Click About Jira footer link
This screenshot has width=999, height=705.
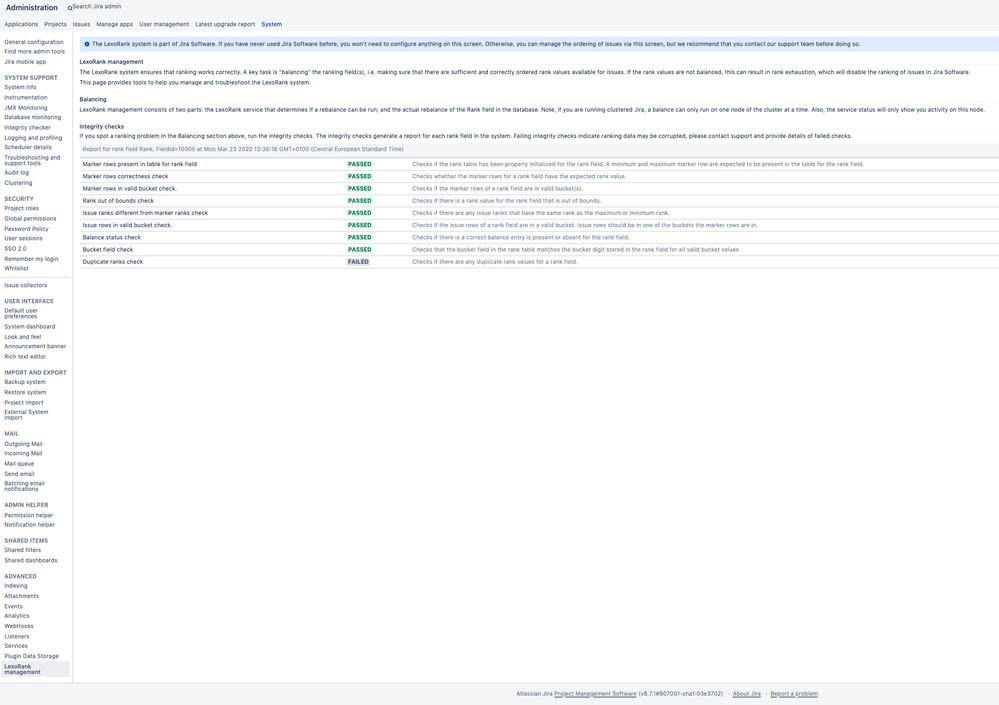[746, 694]
